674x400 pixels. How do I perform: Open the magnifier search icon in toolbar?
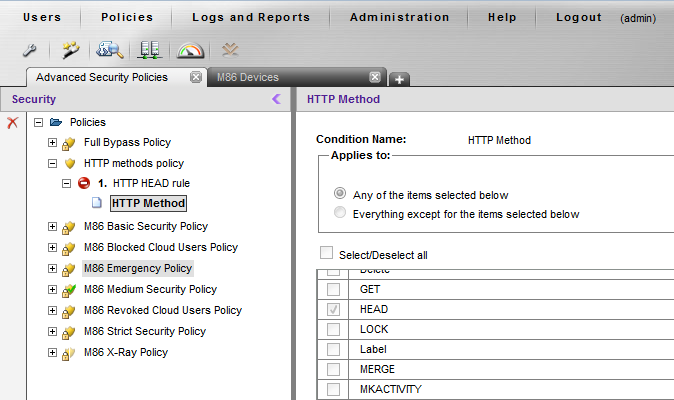(x=109, y=49)
